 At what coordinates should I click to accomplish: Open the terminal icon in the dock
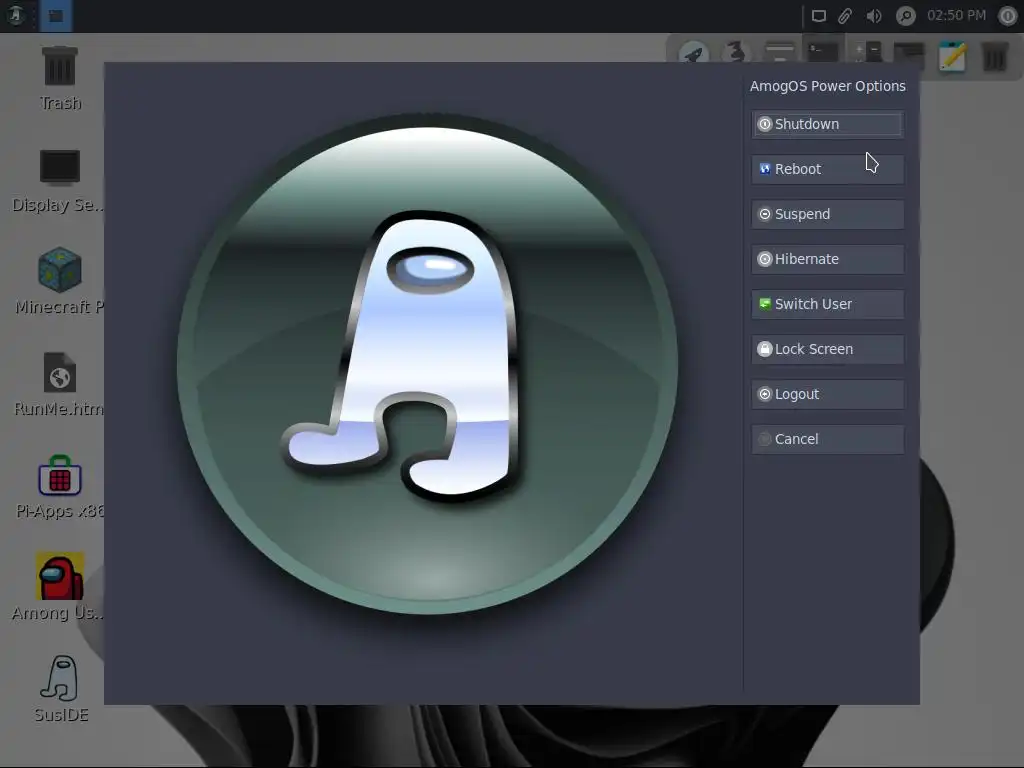point(823,51)
